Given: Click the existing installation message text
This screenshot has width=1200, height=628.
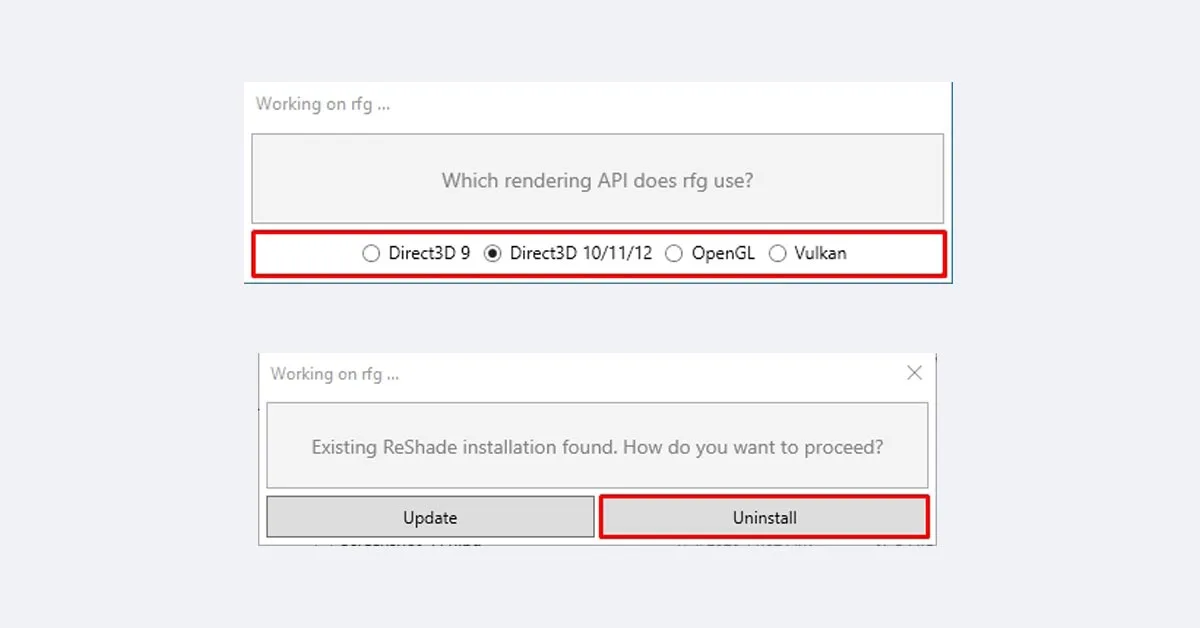Looking at the screenshot, I should (x=597, y=447).
